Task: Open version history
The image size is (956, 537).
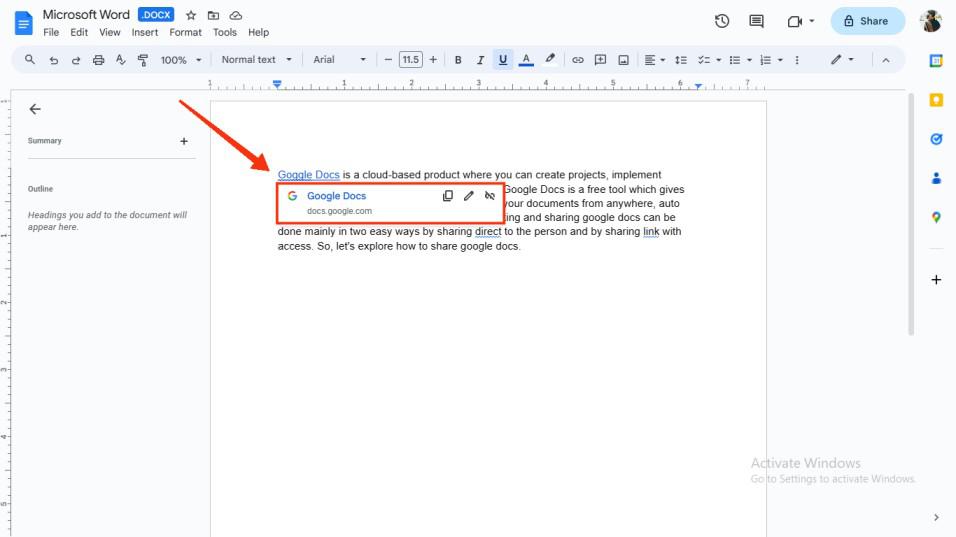Action: [722, 21]
